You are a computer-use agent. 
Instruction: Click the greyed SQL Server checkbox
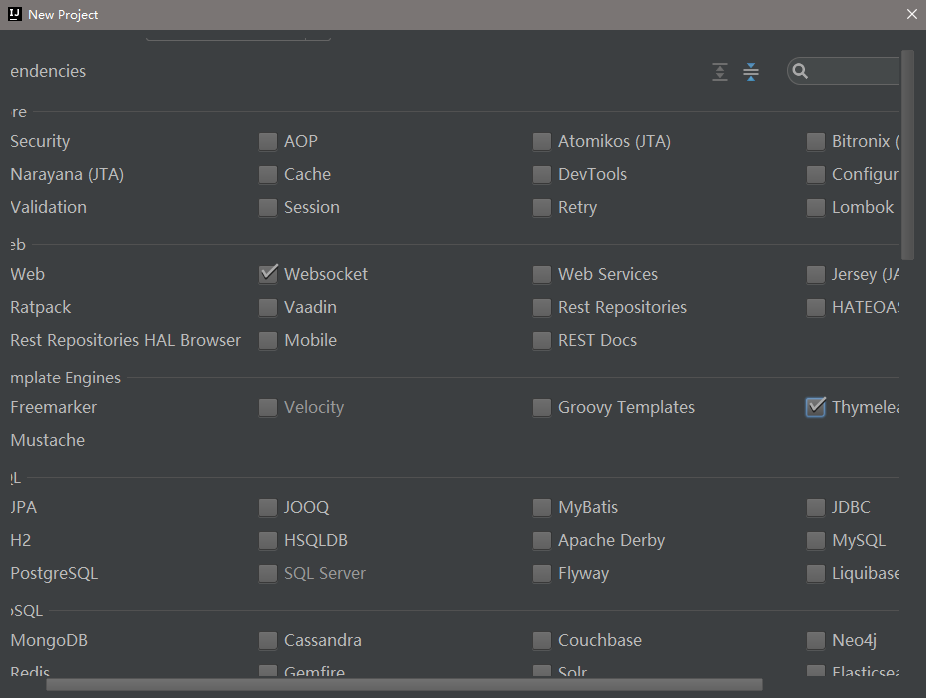[268, 574]
